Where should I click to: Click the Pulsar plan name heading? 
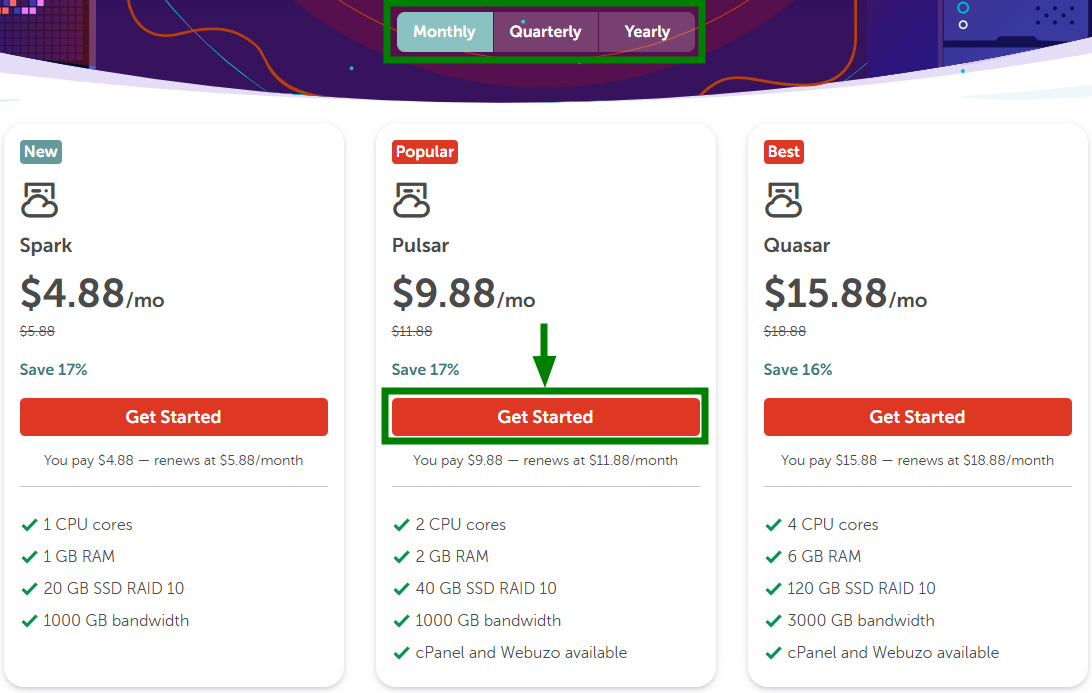(420, 246)
